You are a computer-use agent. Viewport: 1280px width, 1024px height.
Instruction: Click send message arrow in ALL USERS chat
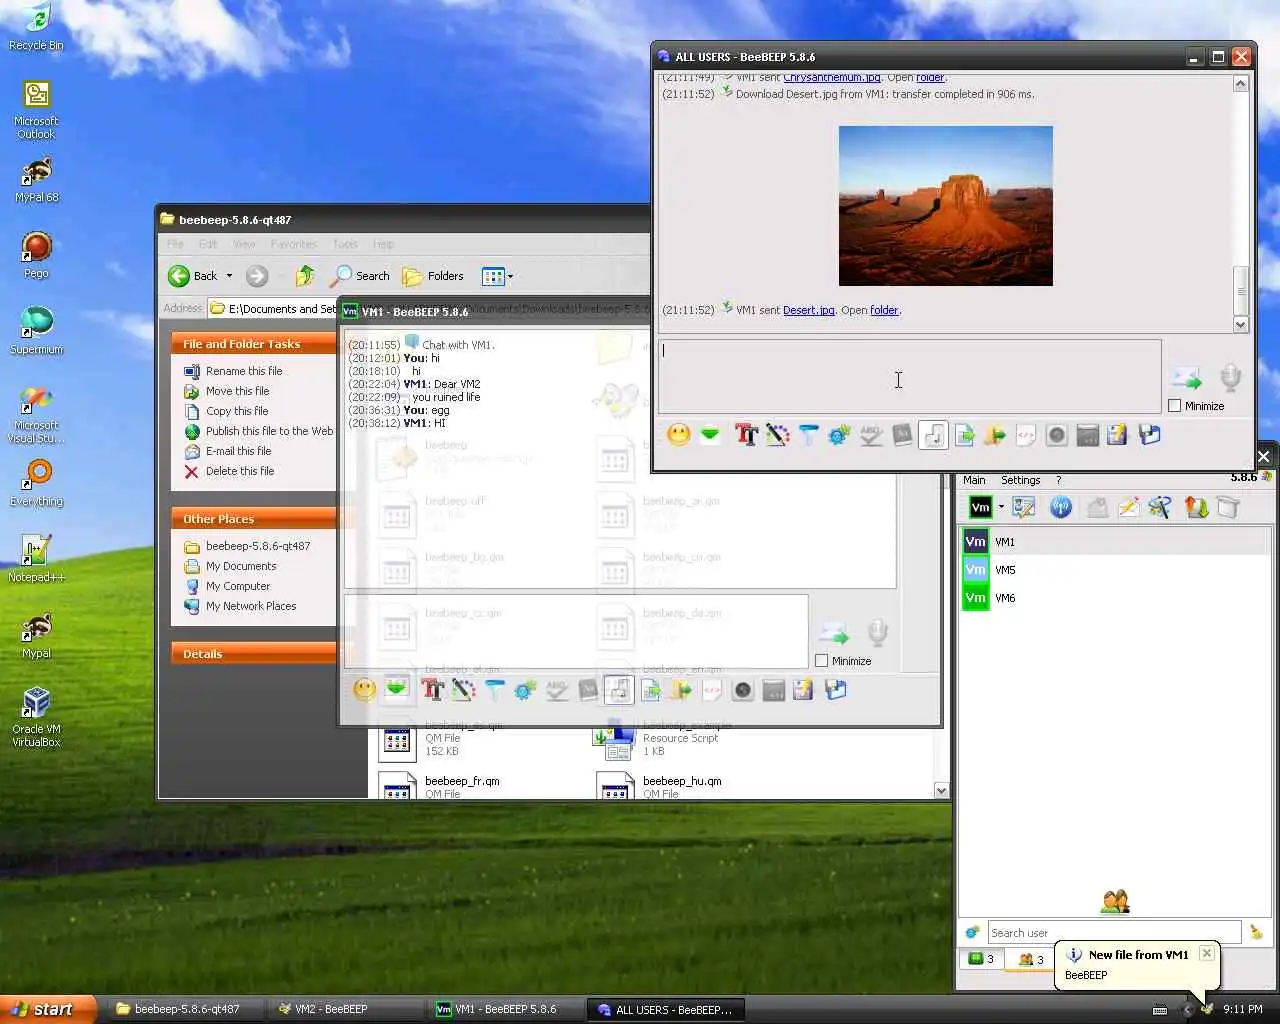[x=1186, y=379]
